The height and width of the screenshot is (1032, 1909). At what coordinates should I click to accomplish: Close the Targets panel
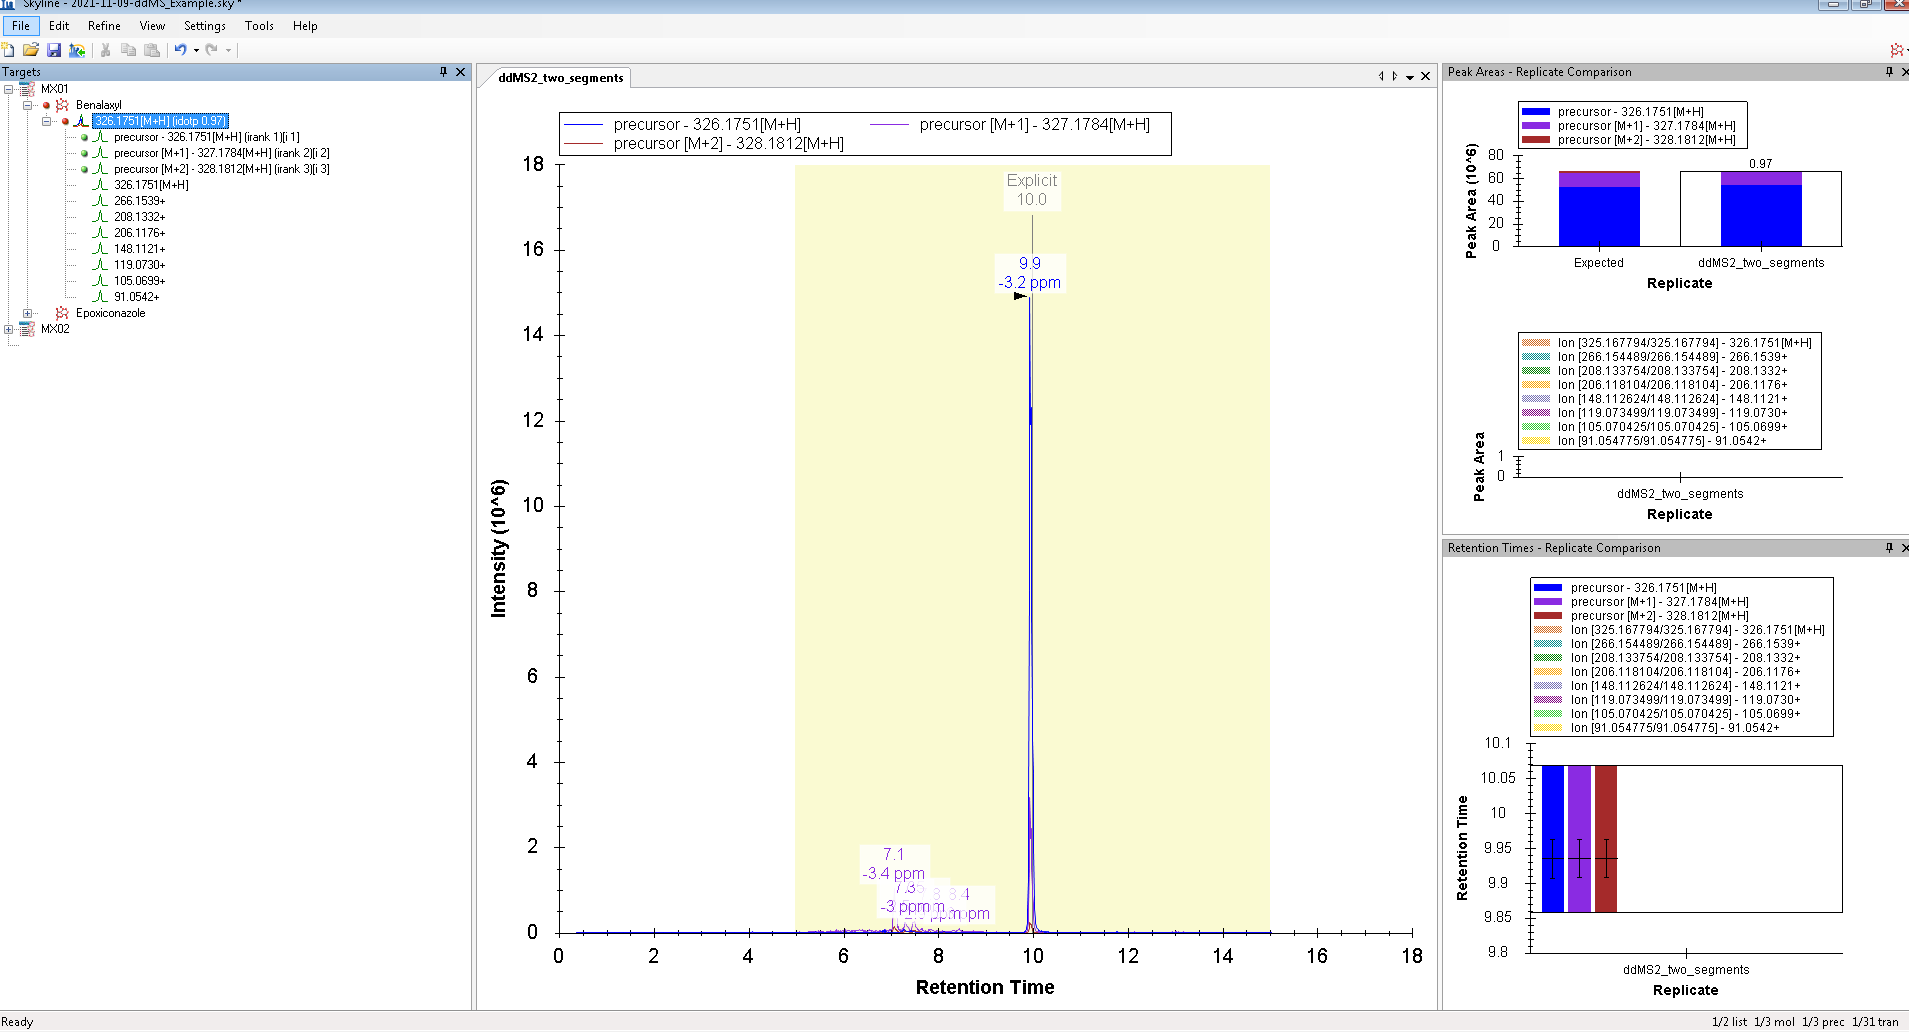pos(460,72)
